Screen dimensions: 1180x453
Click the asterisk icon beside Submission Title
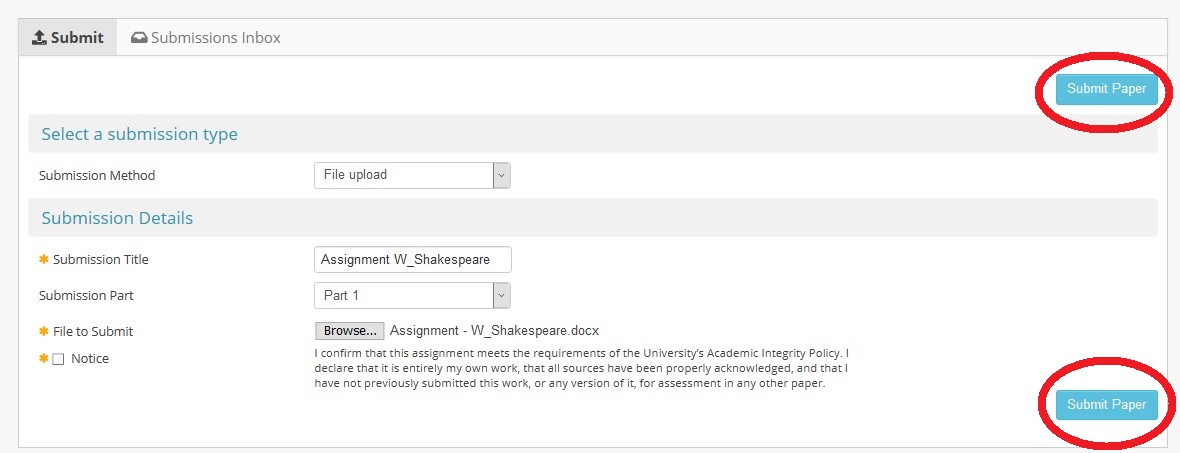[x=43, y=260]
